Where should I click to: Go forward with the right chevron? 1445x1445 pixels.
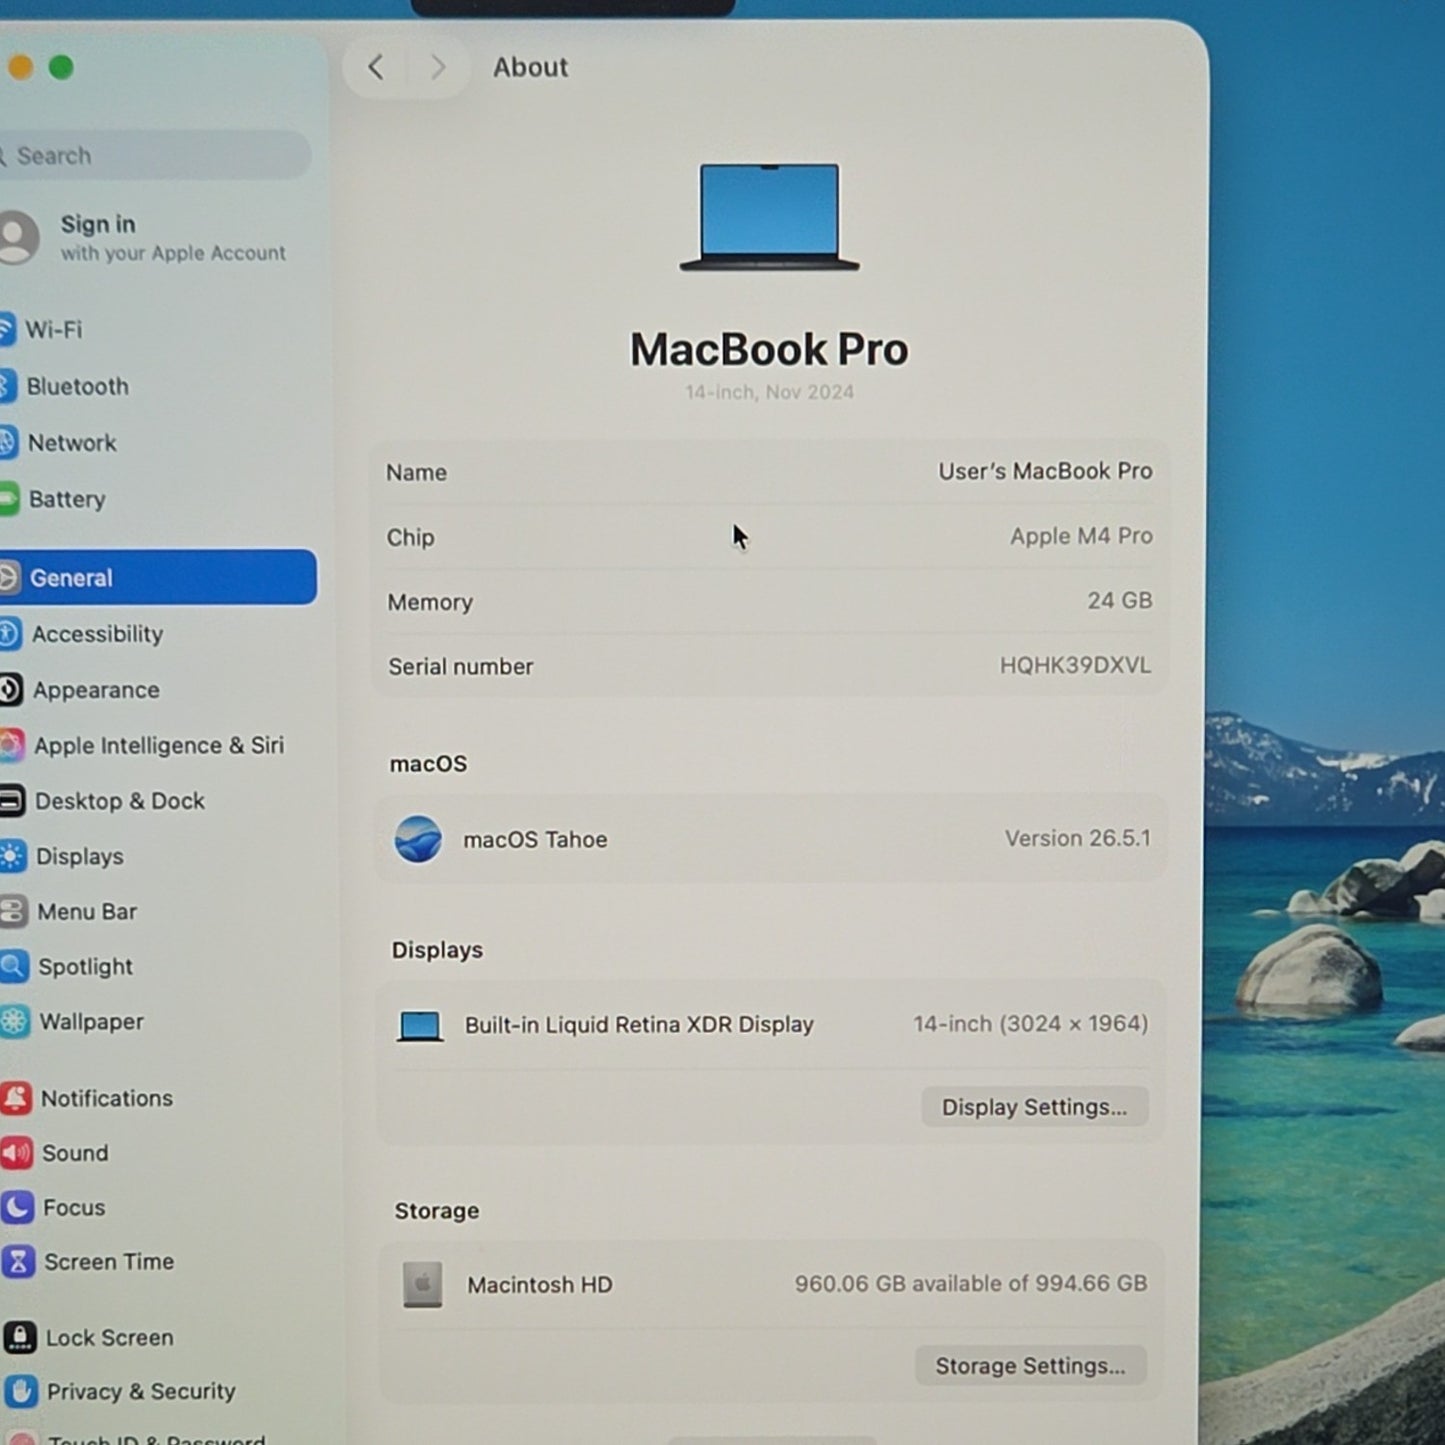coord(437,67)
